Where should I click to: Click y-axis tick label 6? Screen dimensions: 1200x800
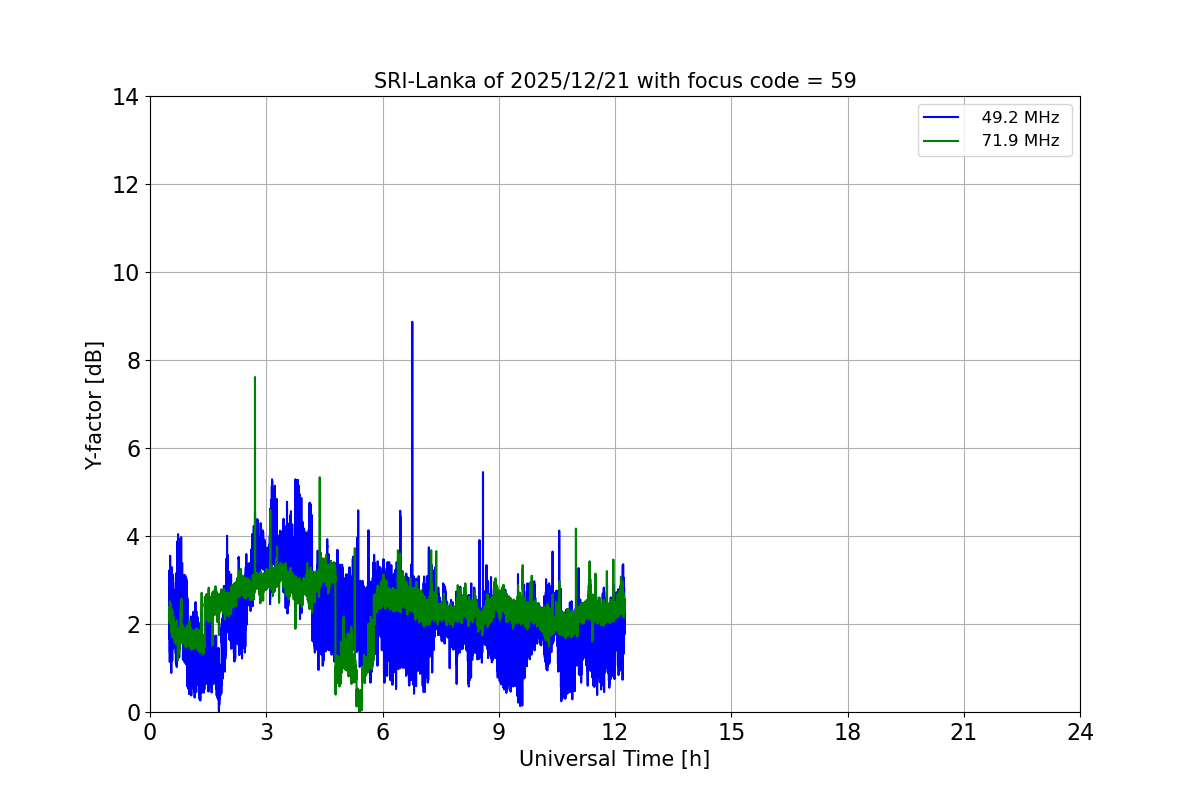click(x=132, y=449)
